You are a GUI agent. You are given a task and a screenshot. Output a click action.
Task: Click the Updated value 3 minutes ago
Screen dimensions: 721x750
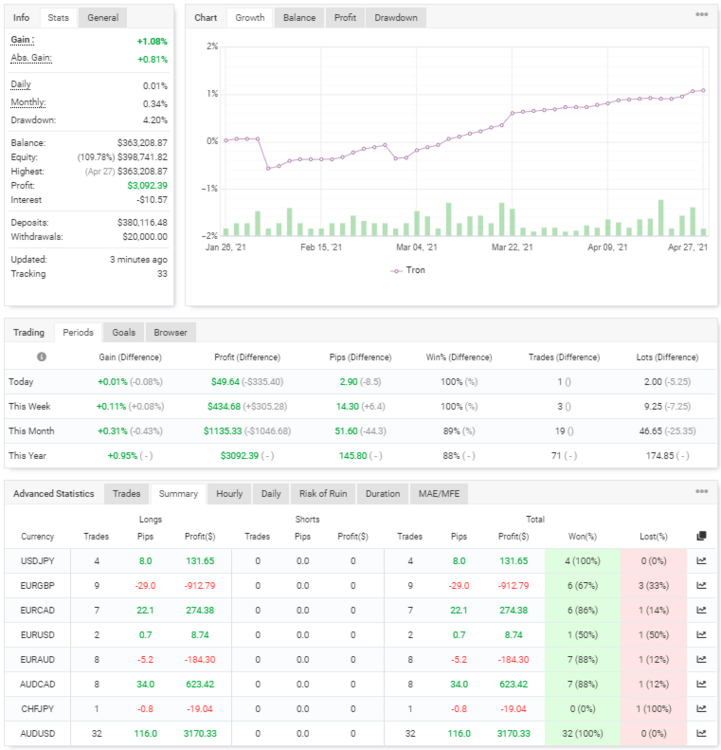139,260
